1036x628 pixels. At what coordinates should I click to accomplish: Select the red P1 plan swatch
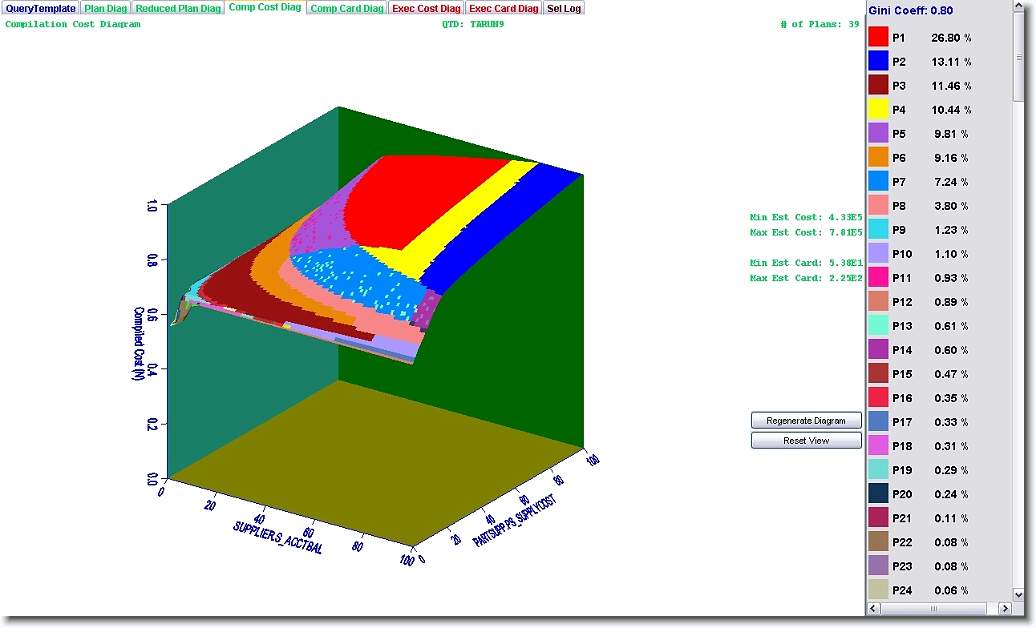(x=878, y=37)
